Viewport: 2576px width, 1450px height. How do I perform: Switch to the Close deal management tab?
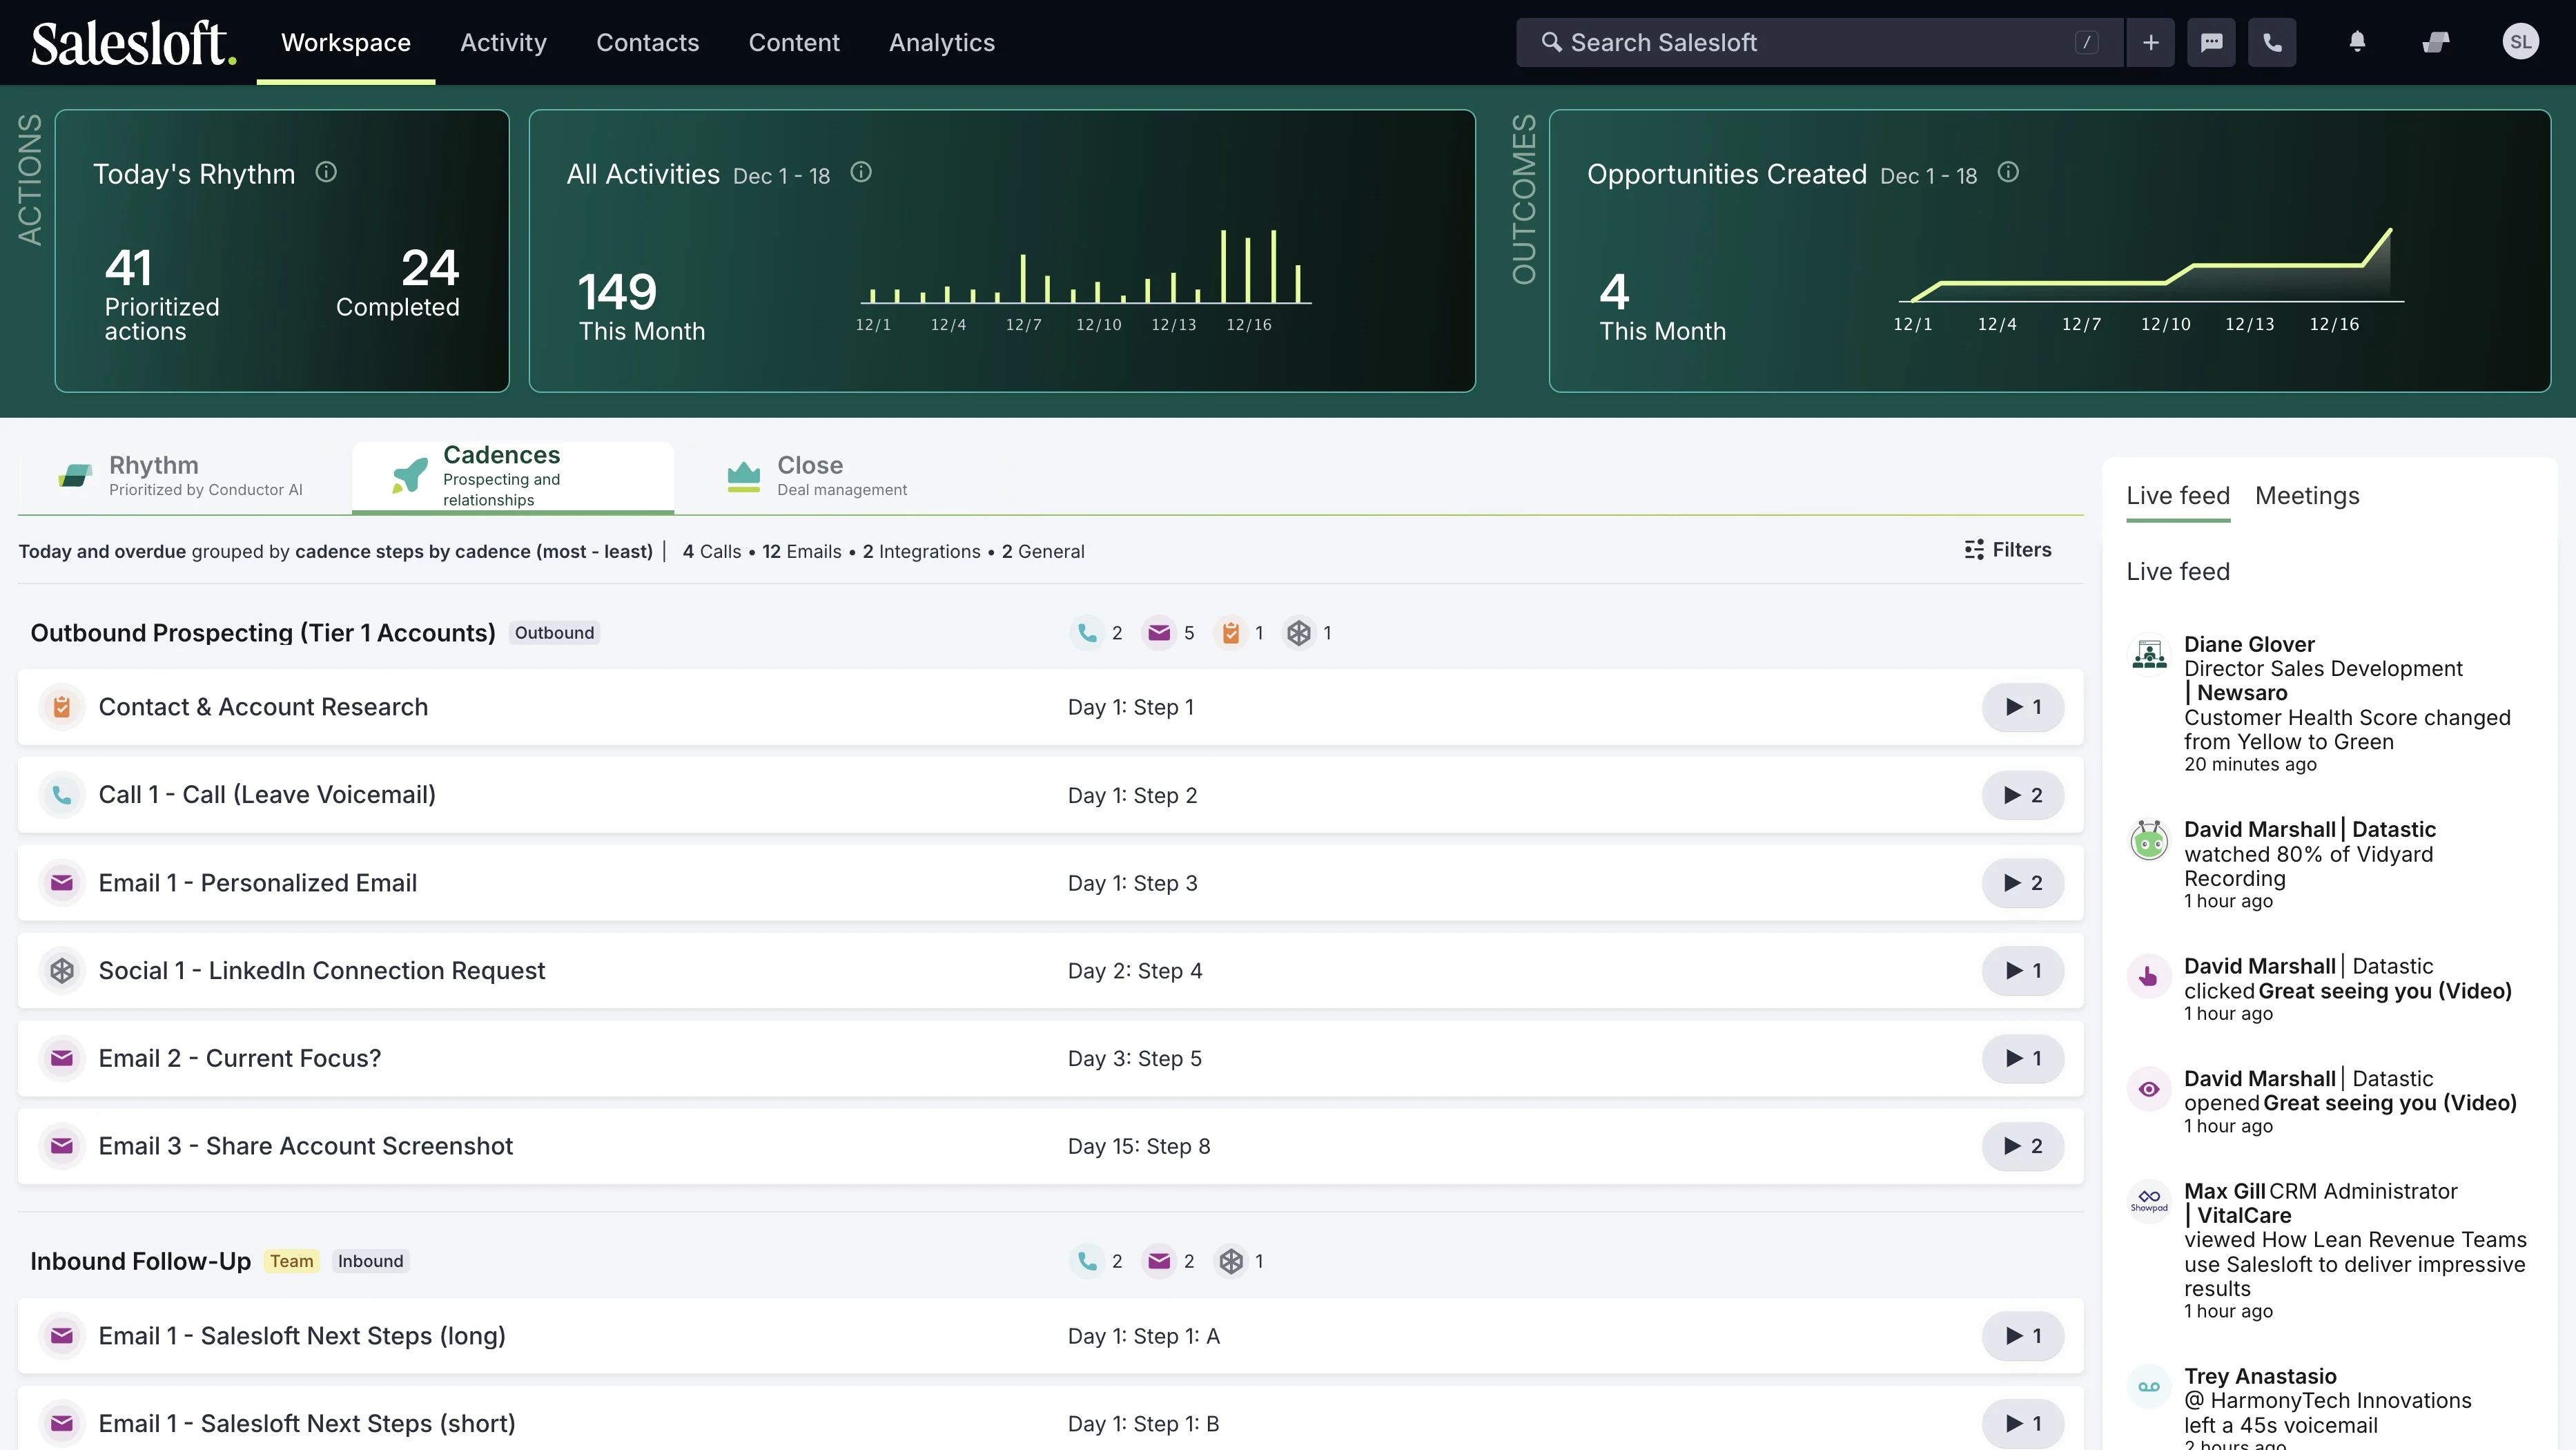point(818,476)
